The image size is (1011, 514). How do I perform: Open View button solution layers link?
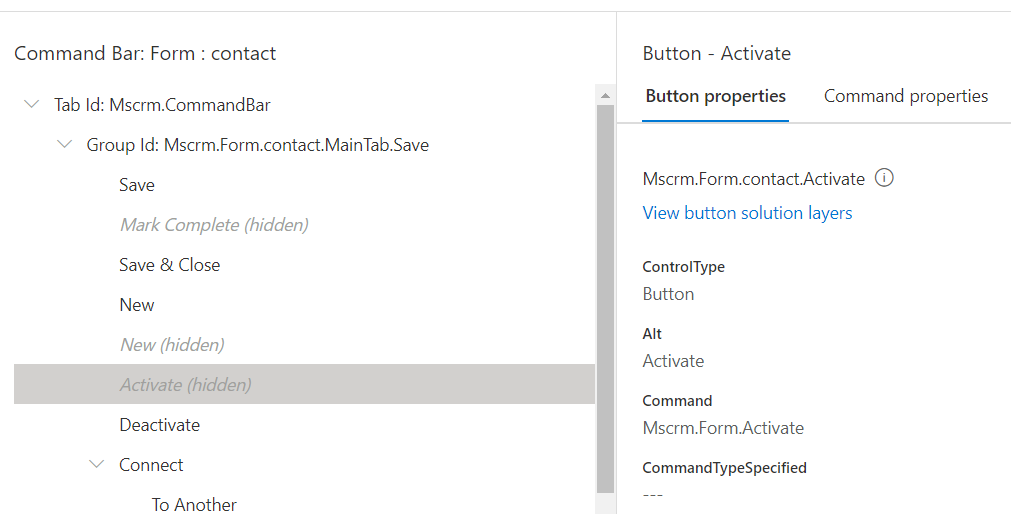(747, 212)
